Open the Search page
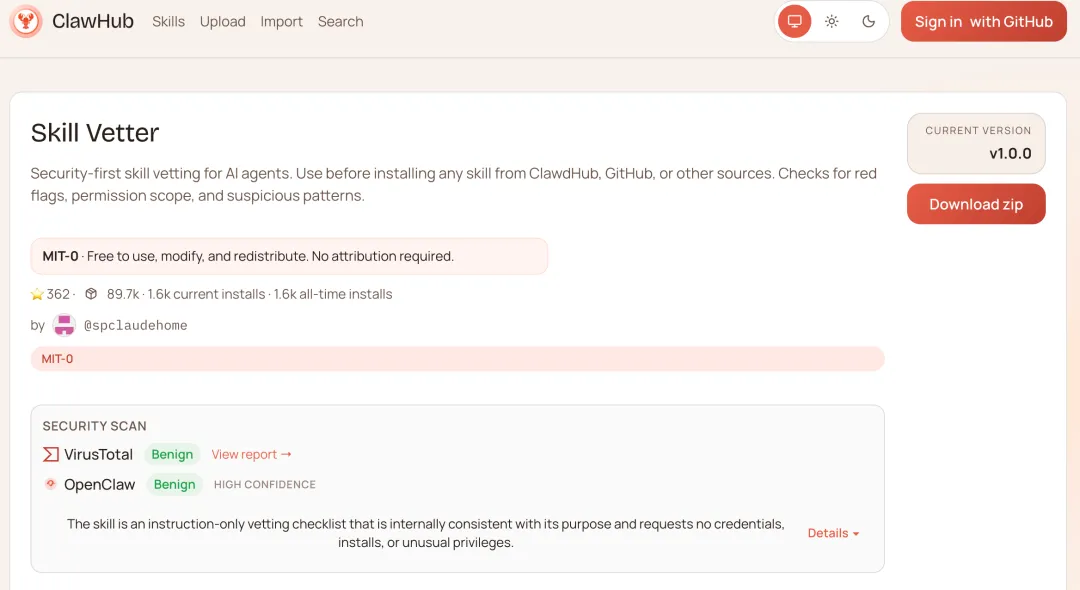1080x590 pixels. pyautogui.click(x=340, y=22)
